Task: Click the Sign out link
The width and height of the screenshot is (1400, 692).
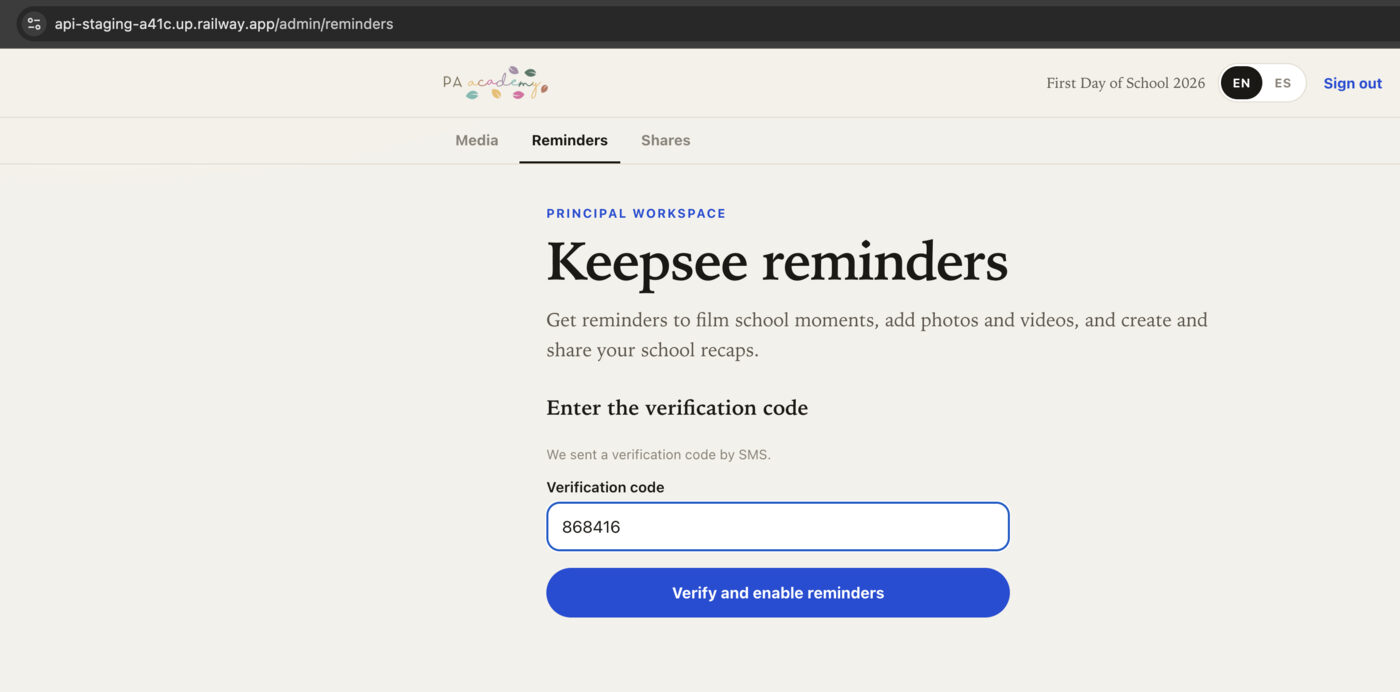Action: click(x=1352, y=83)
